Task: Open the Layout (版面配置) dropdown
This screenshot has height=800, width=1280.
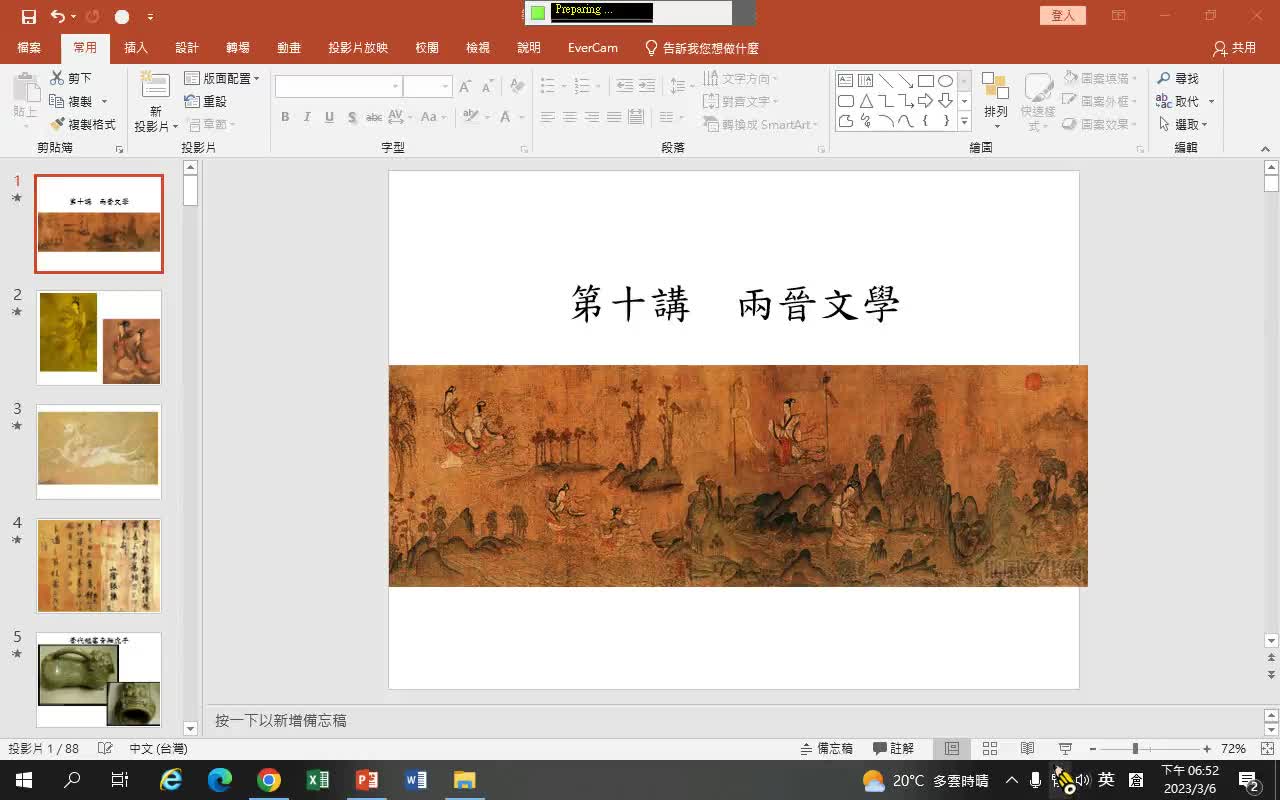Action: (222, 78)
